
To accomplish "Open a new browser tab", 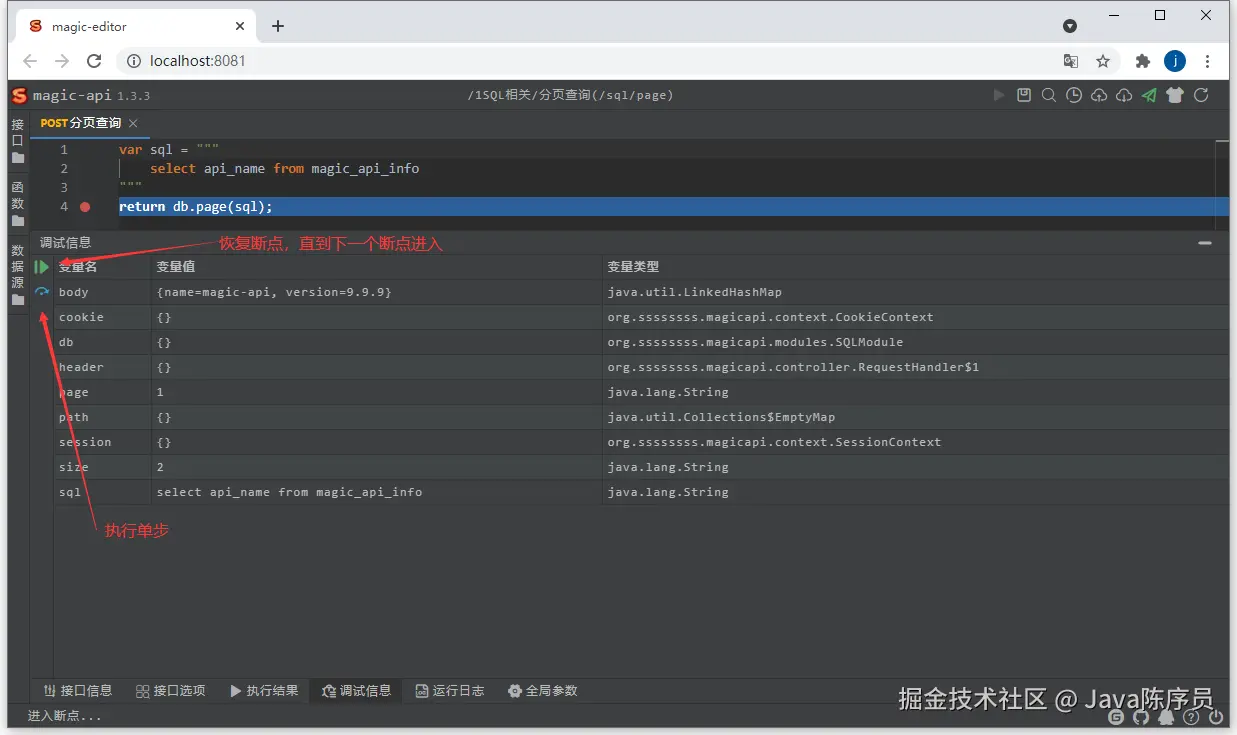I will click(x=278, y=26).
